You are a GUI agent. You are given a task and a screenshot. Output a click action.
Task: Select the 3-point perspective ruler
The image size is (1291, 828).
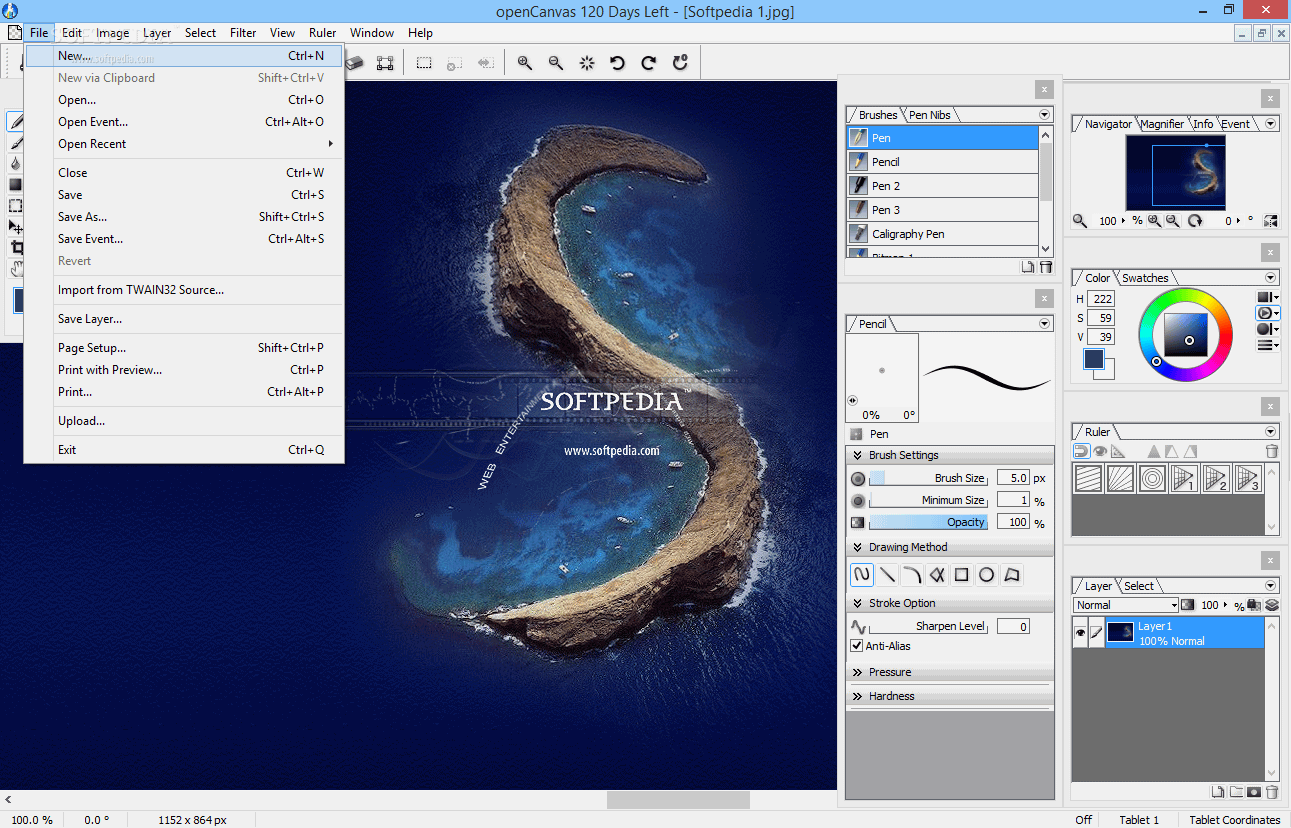pyautogui.click(x=1247, y=478)
